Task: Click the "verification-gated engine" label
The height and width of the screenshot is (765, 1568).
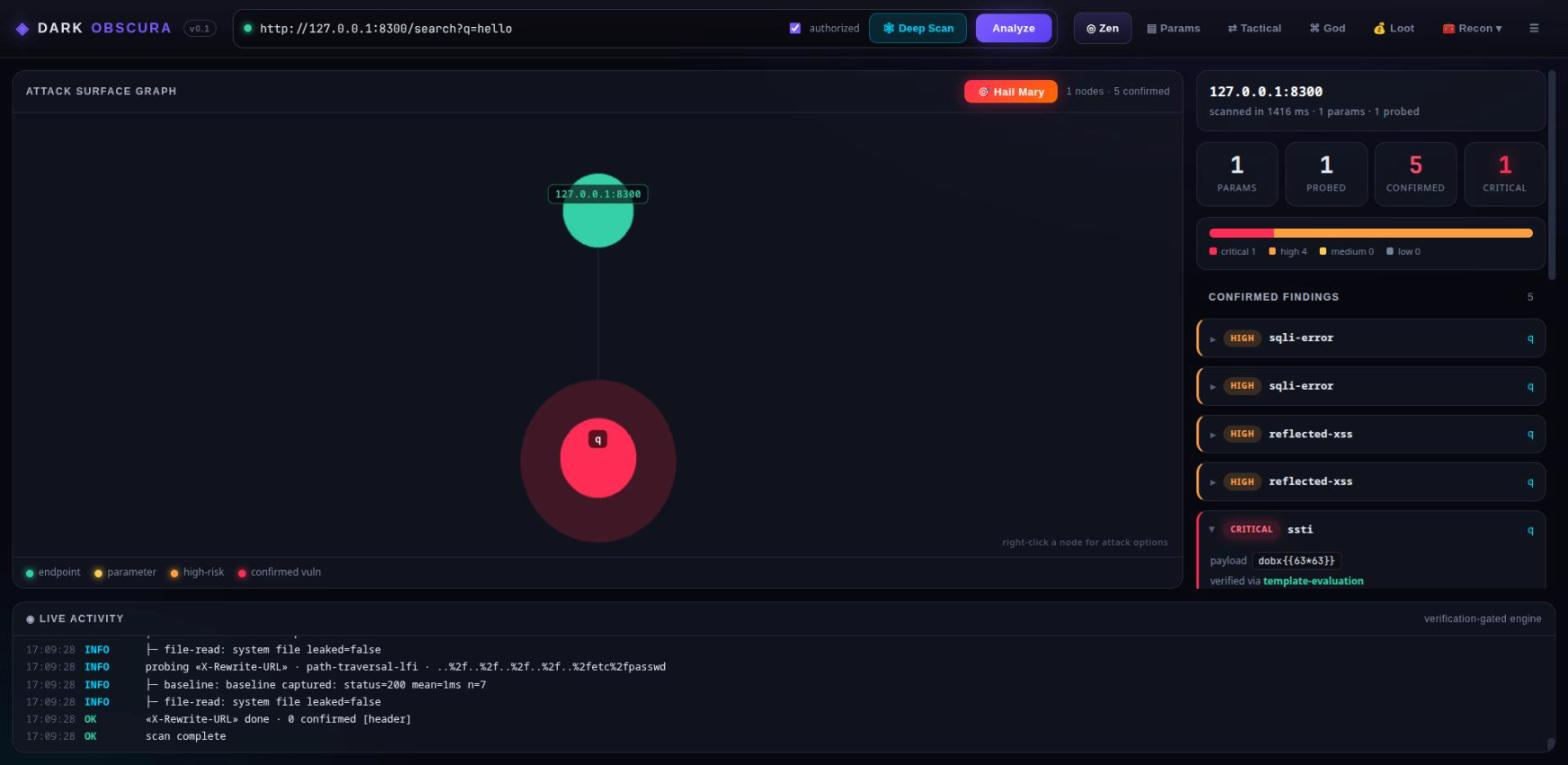Action: click(x=1483, y=619)
